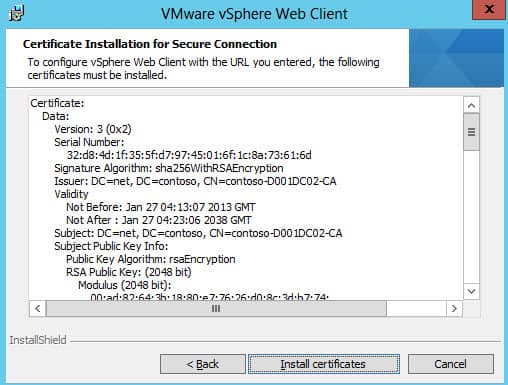Click the Not Before Jan 27 2013 line
The height and width of the screenshot is (385, 508).
click(161, 207)
